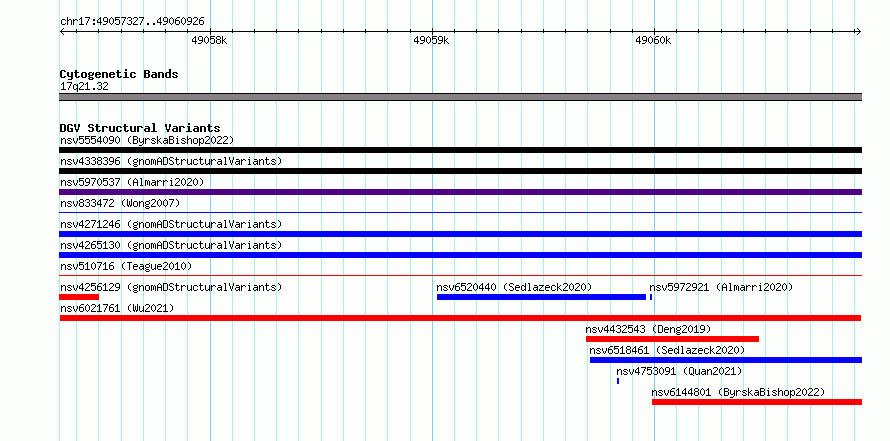Select the thin blue nsv833472 line
The height and width of the screenshot is (441, 890).
(460, 213)
